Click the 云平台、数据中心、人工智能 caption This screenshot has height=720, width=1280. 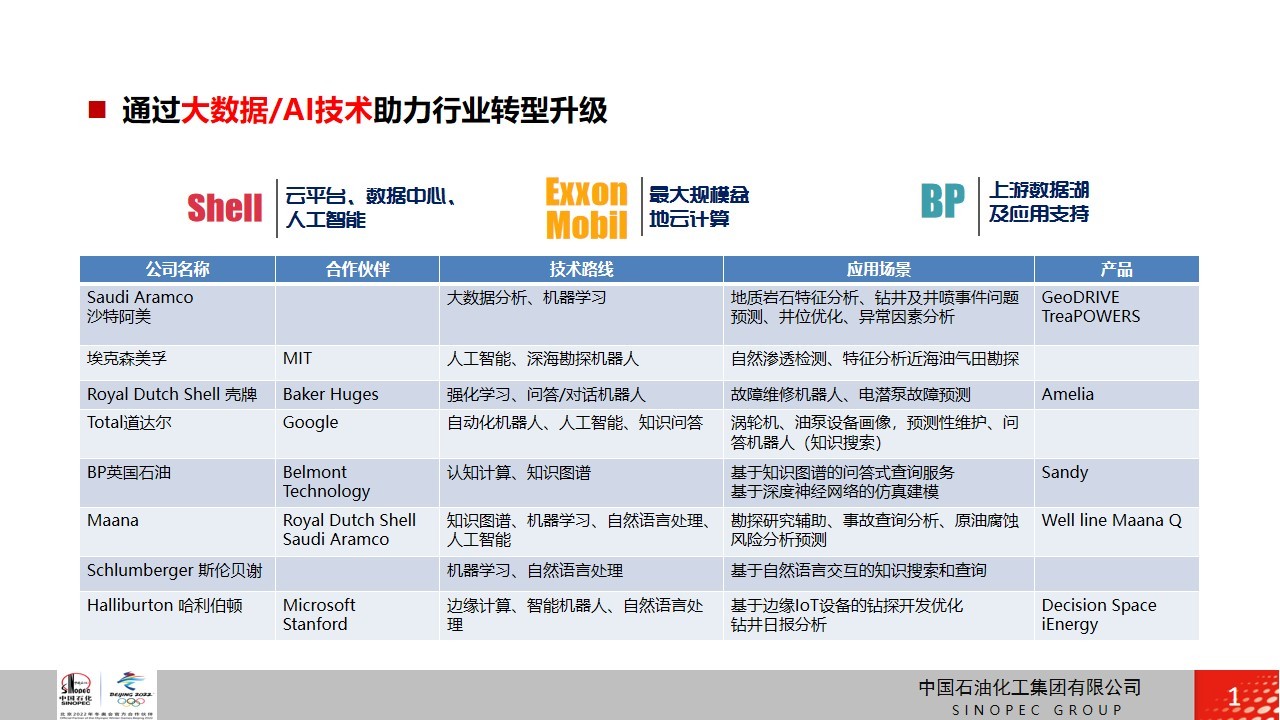coord(371,207)
